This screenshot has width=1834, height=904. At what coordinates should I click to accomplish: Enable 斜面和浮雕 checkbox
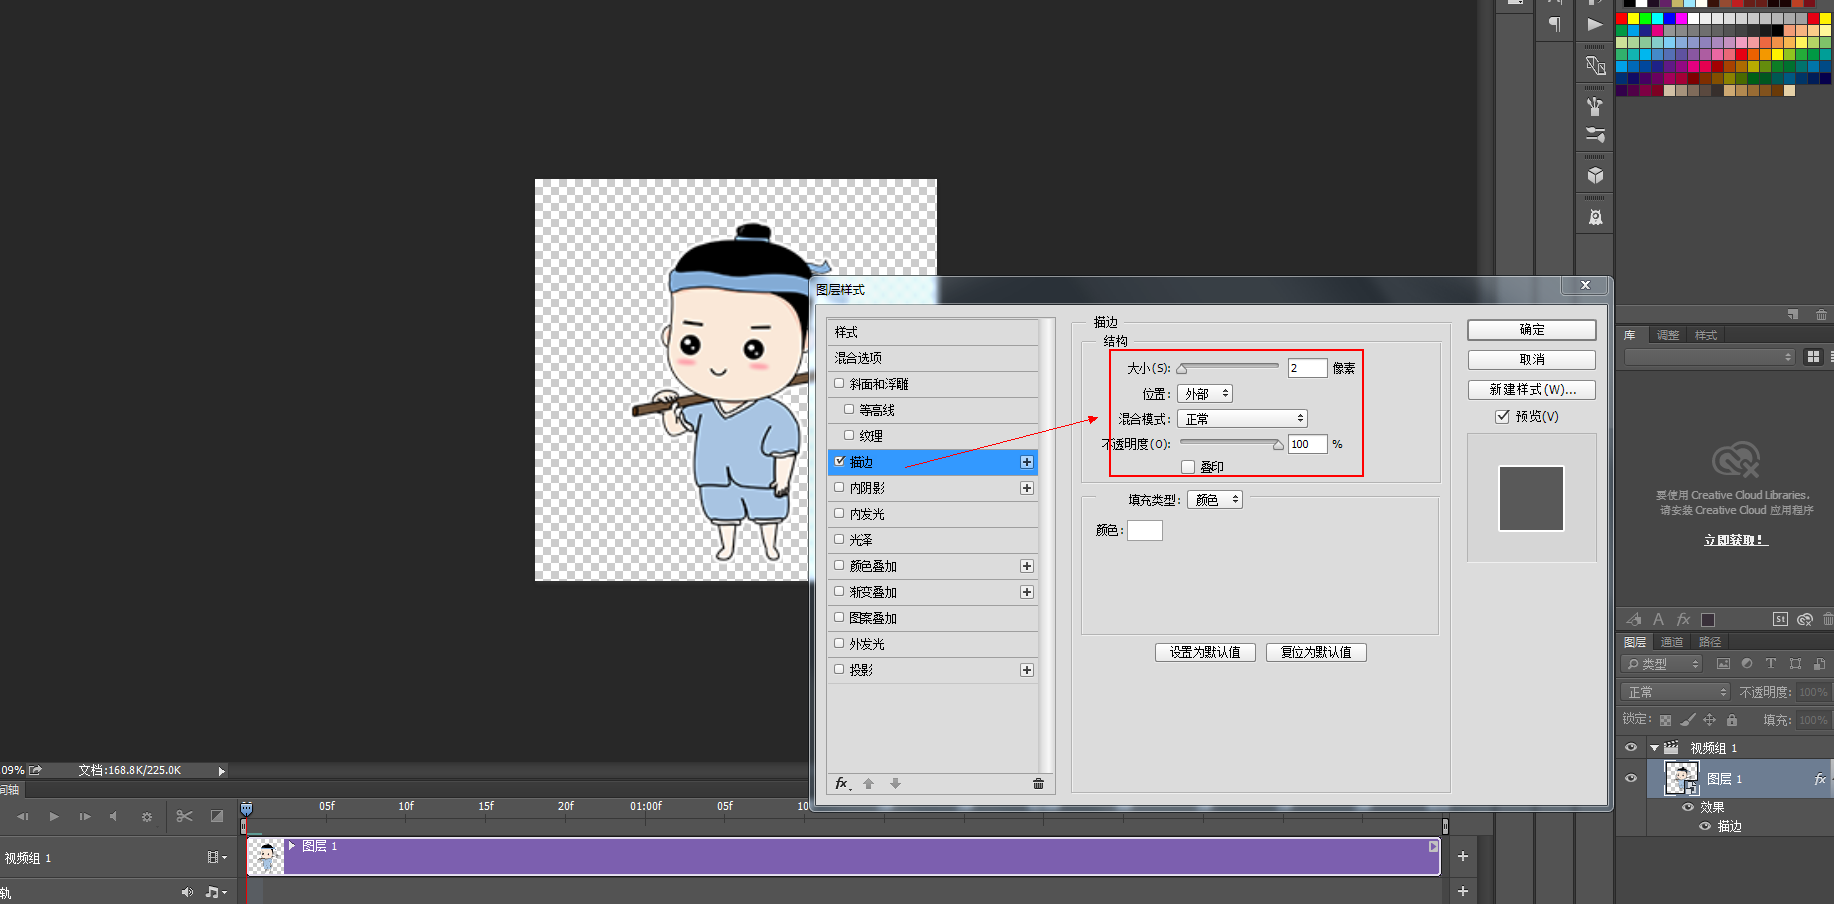click(x=839, y=383)
